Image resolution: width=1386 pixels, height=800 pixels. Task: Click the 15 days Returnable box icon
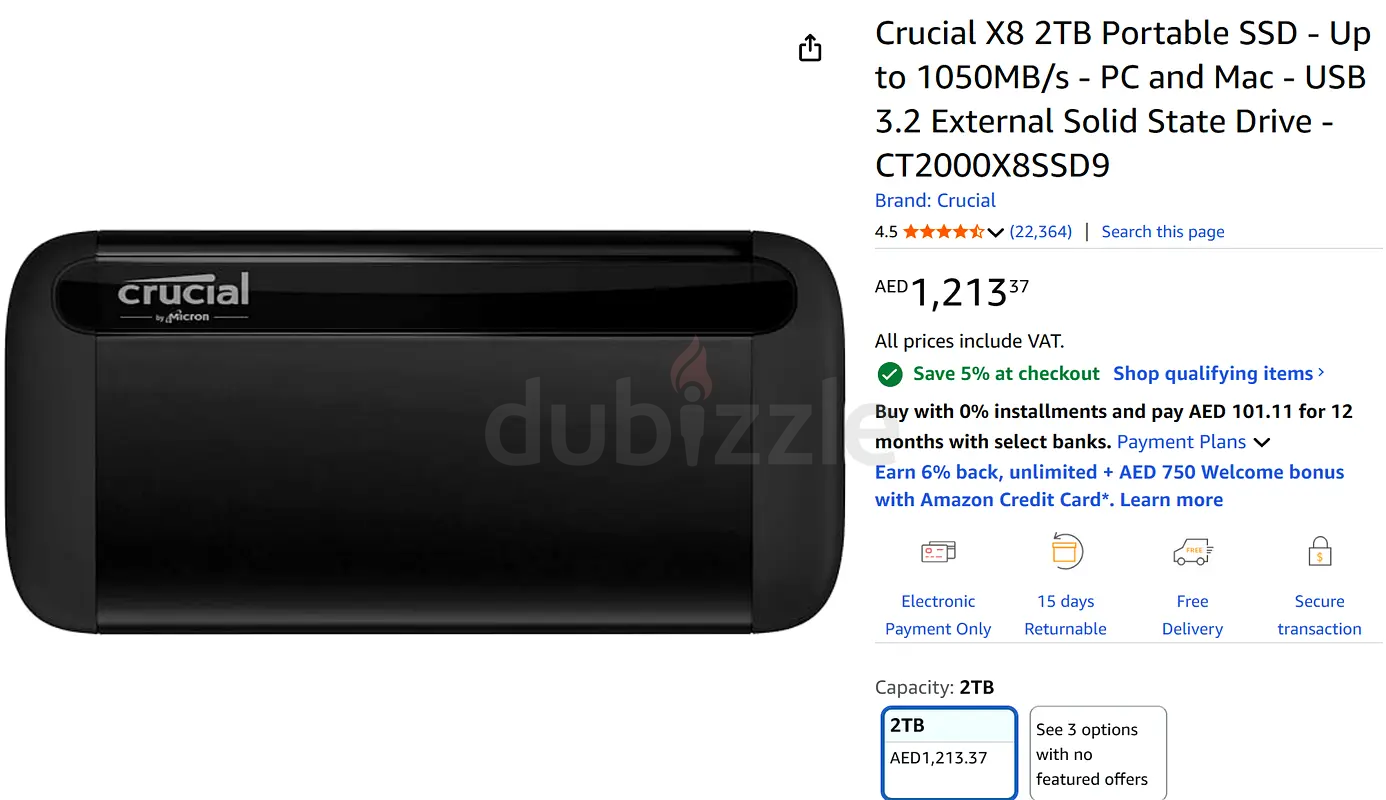point(1066,552)
